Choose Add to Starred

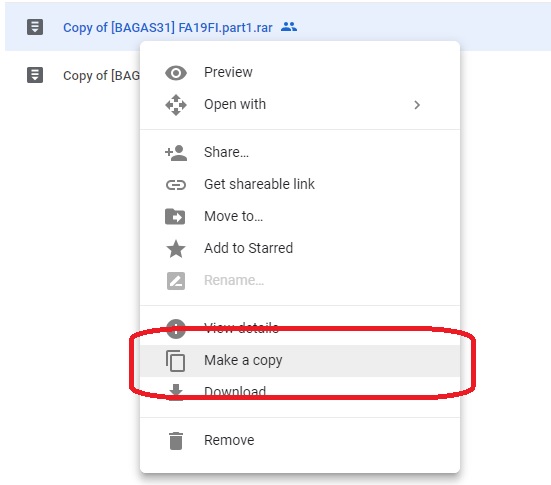coord(300,249)
